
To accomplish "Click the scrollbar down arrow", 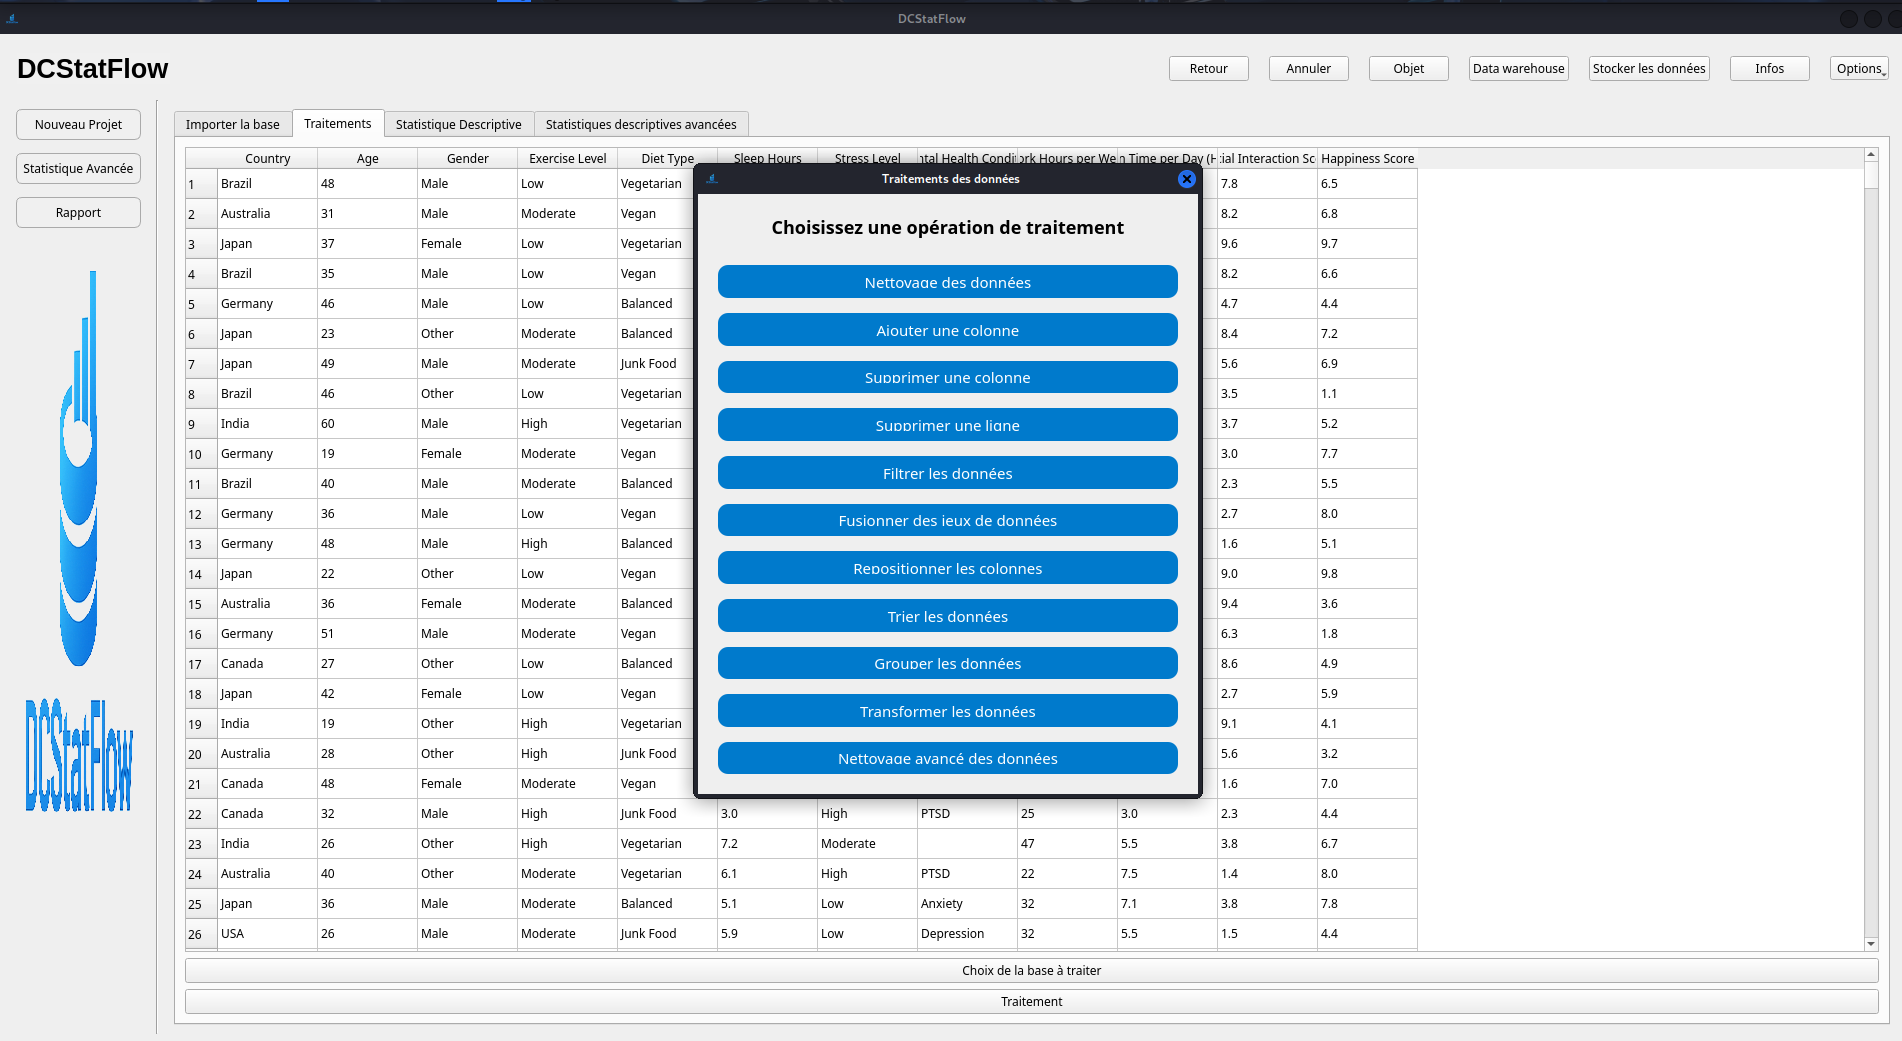I will point(1870,943).
